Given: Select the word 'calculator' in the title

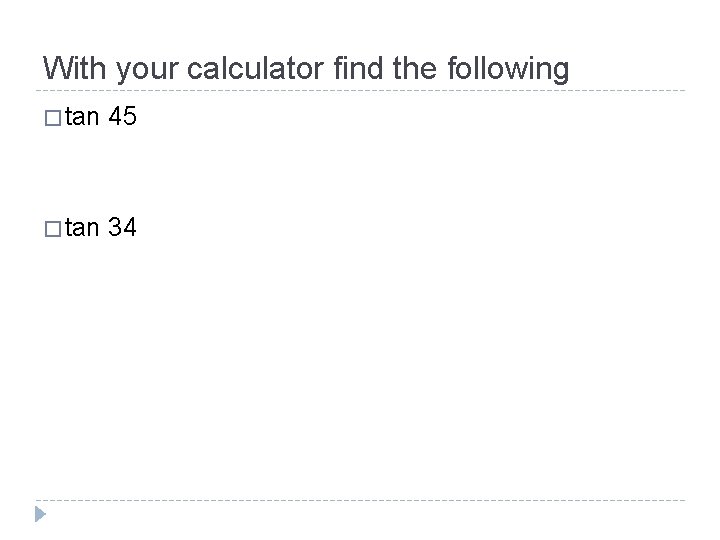Looking at the screenshot, I should pos(255,68).
